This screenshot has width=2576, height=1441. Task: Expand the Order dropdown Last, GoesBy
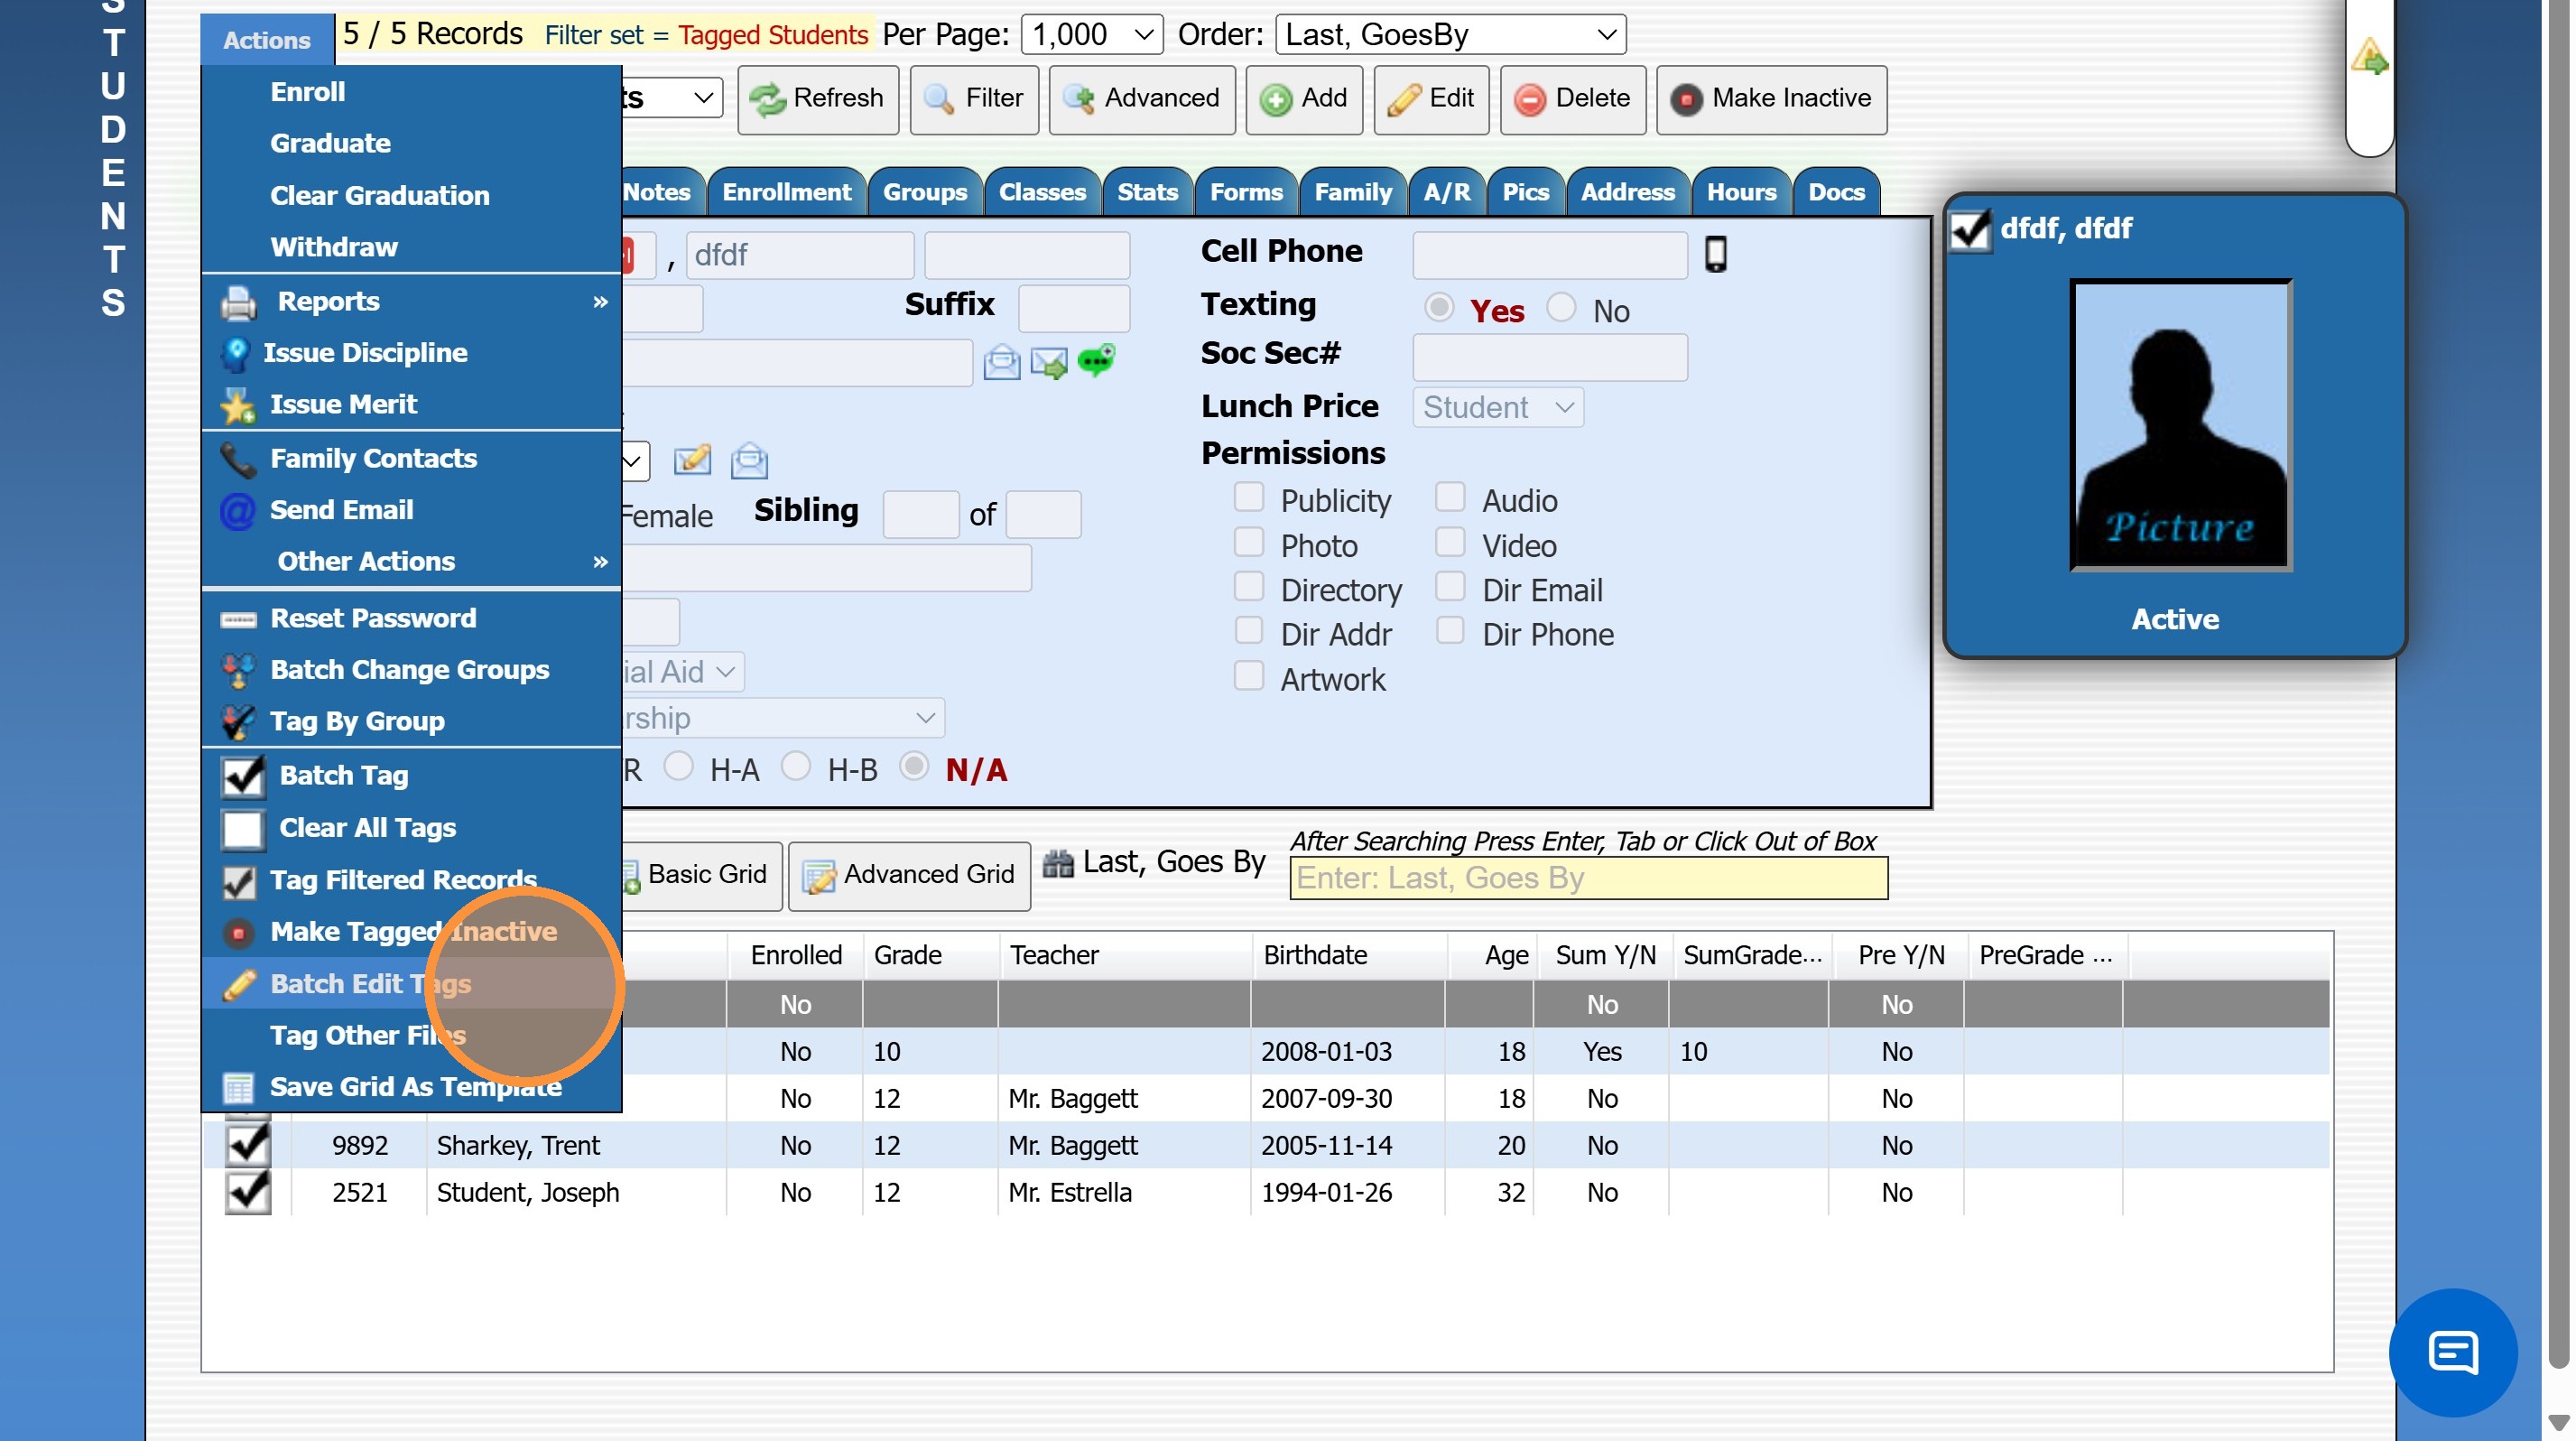(x=1450, y=35)
